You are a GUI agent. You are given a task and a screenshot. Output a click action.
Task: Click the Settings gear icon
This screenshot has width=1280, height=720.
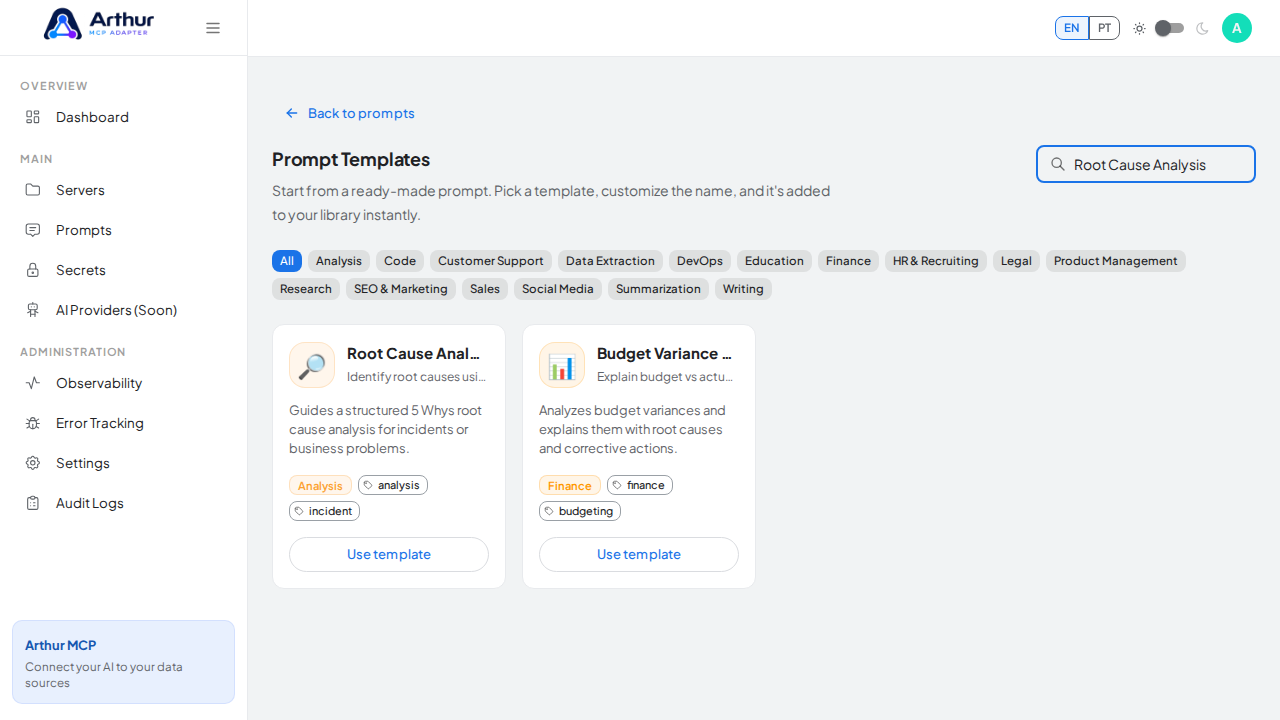pyautogui.click(x=33, y=463)
